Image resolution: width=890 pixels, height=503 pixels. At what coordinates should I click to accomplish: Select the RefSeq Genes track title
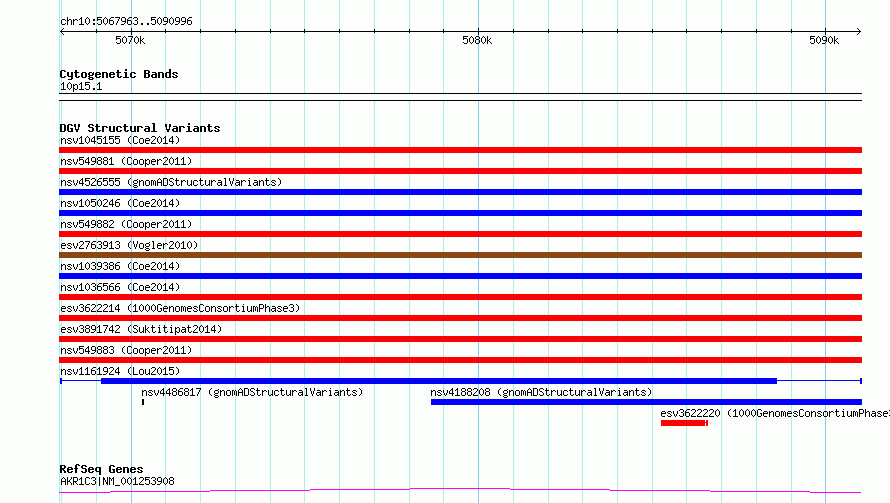click(x=101, y=469)
